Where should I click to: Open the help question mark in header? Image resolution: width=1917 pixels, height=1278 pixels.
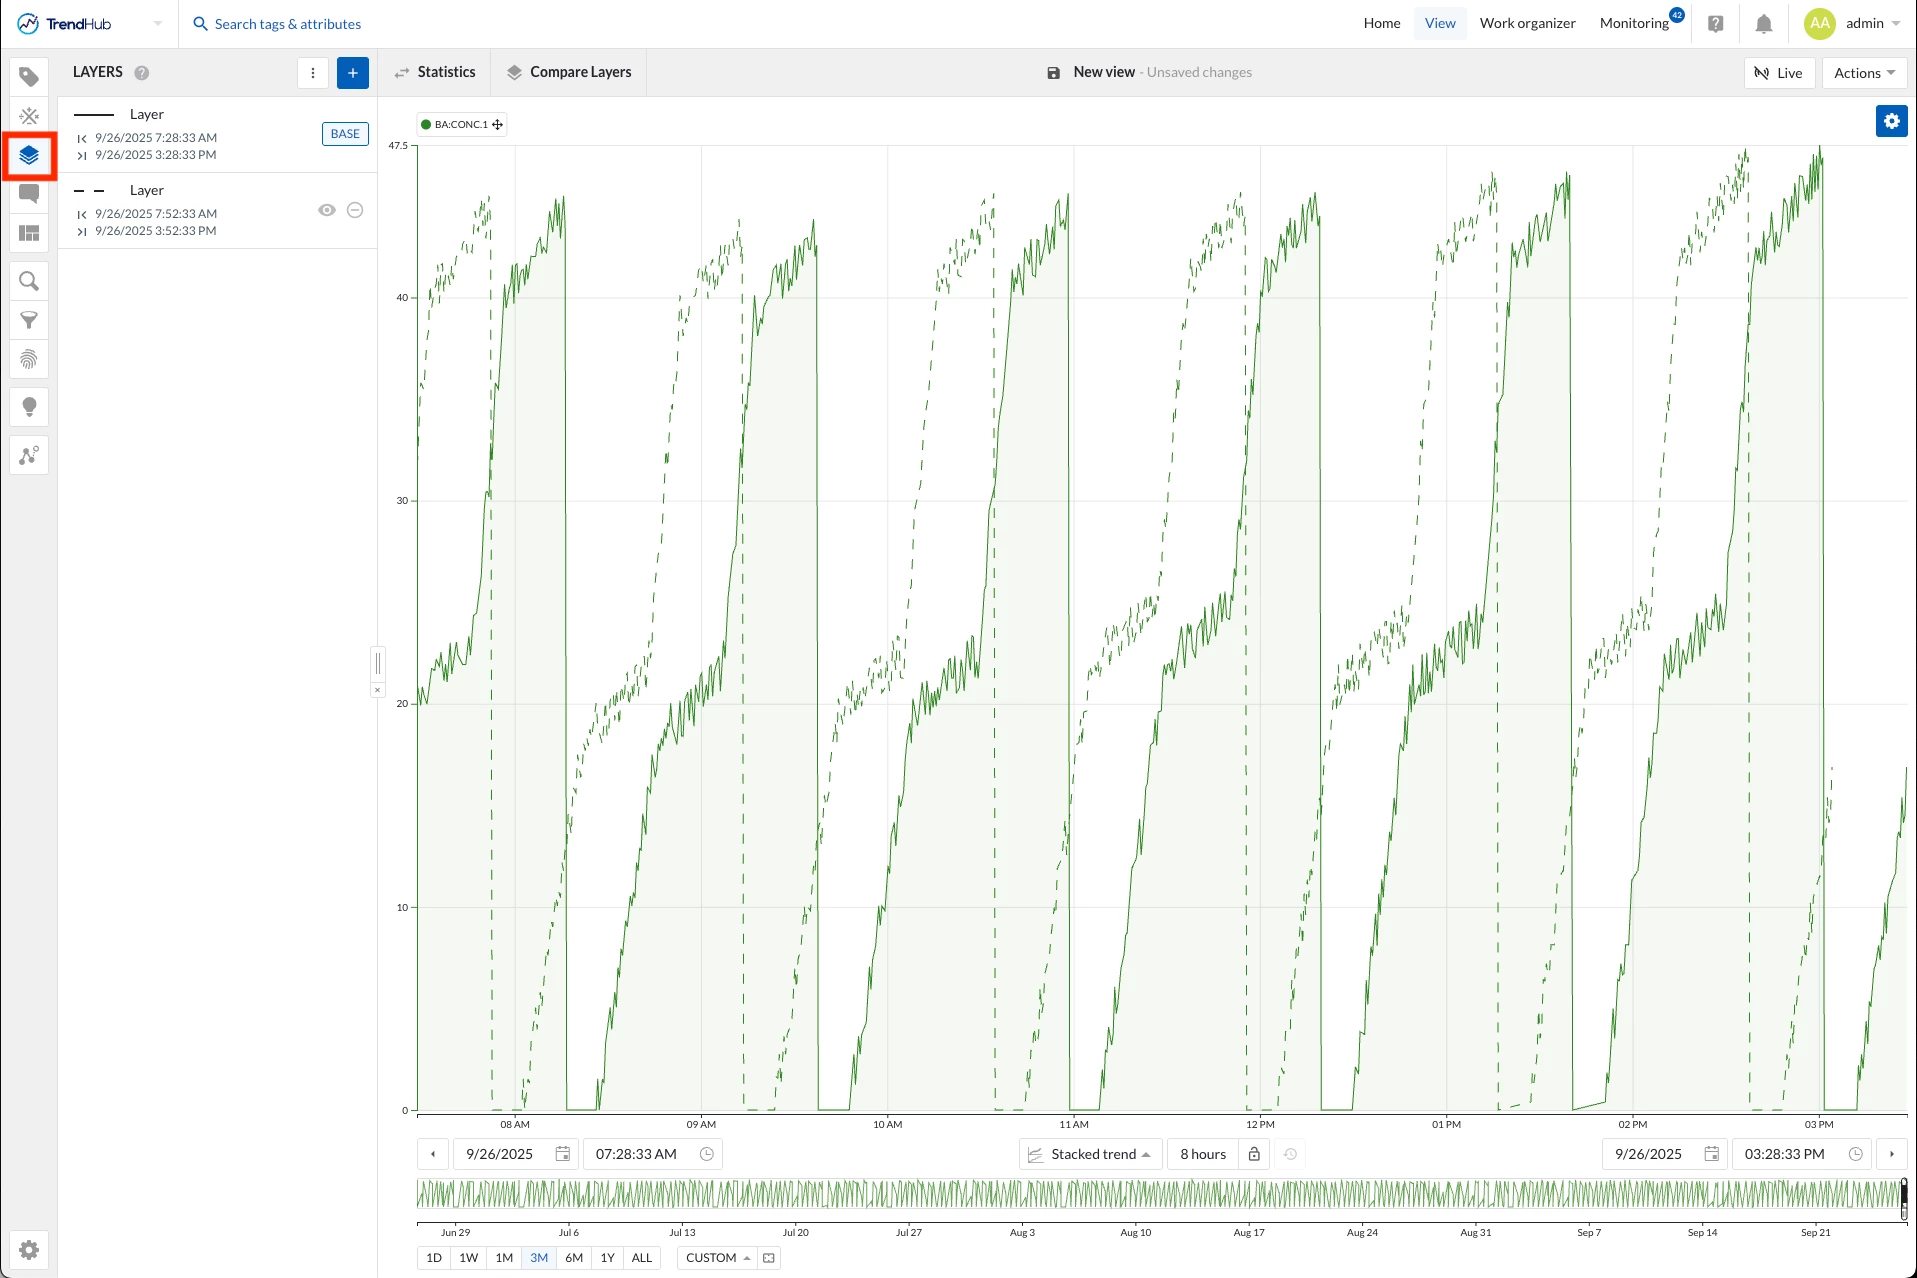click(1716, 24)
